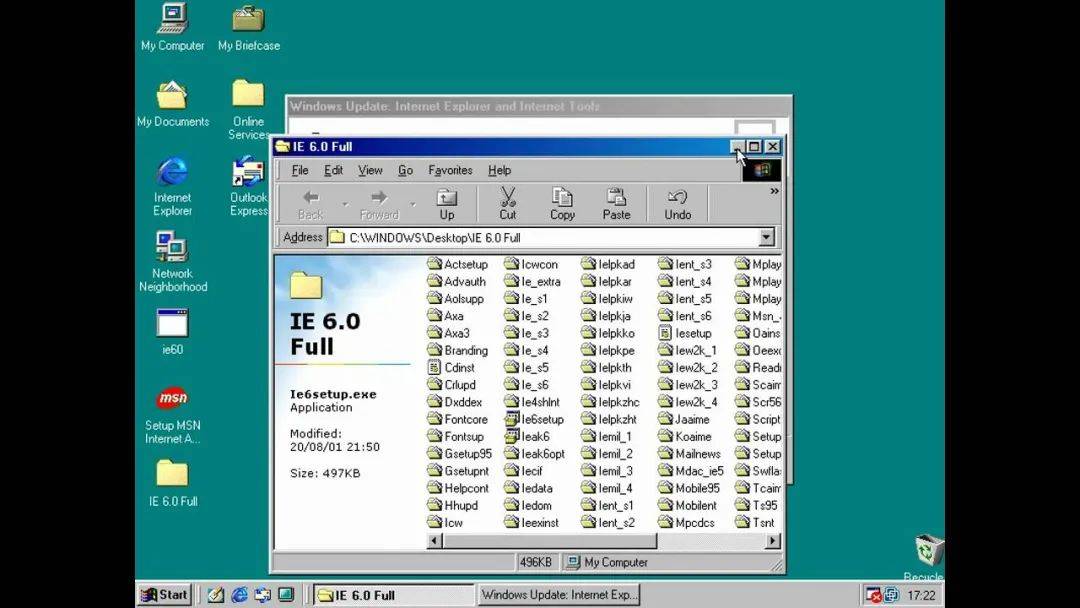The height and width of the screenshot is (608, 1080).
Task: Switch to Windows Update taskbar button
Action: pos(559,595)
